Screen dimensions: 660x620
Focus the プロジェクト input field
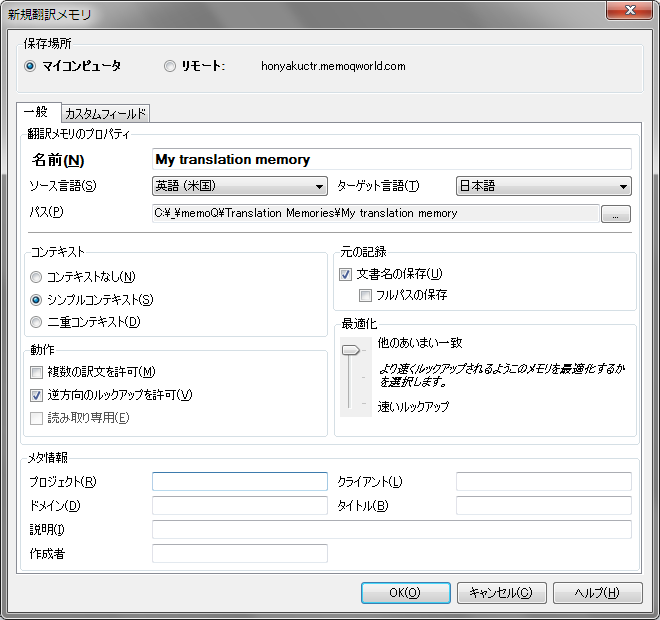pyautogui.click(x=239, y=482)
